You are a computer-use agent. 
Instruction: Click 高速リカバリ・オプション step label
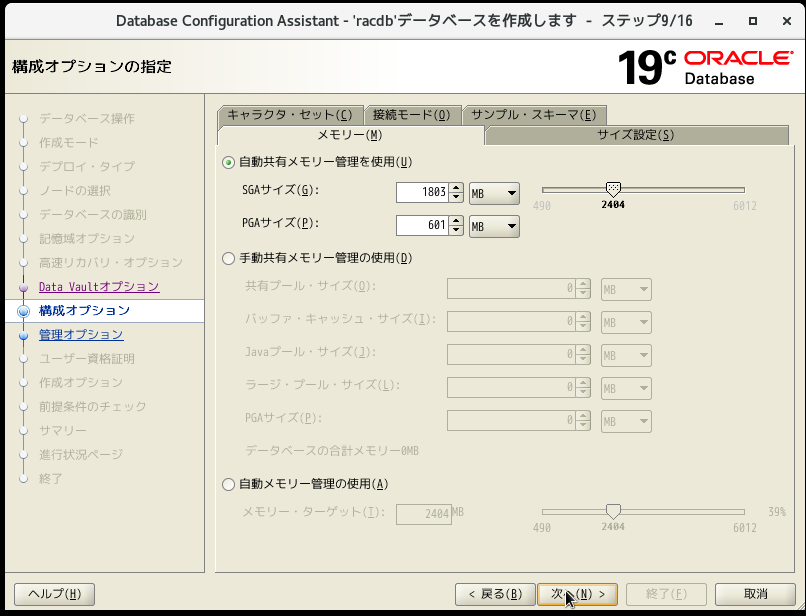111,263
